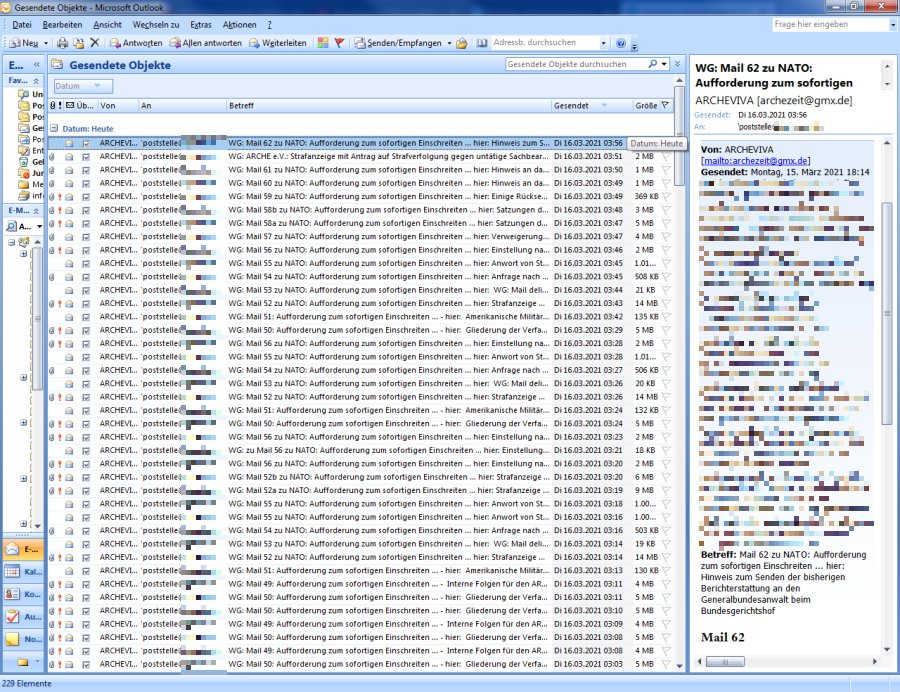
Task: Click the message list vertical scrollbar thumb
Action: point(680,136)
